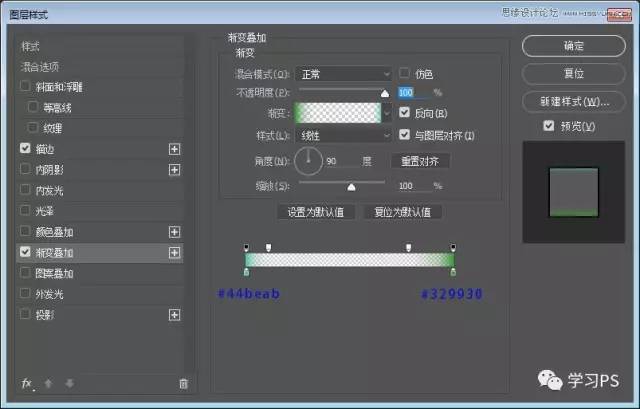Click the plus icon next to 内阴影
Screen dimensions: 640x409
tap(175, 169)
